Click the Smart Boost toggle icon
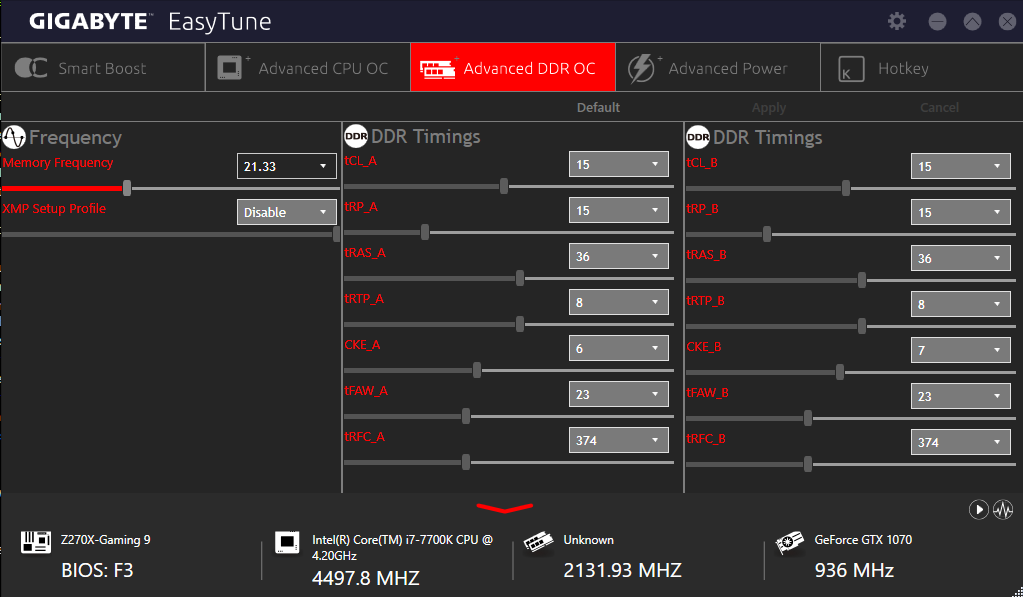Viewport: 1023px width, 597px height. click(31, 68)
